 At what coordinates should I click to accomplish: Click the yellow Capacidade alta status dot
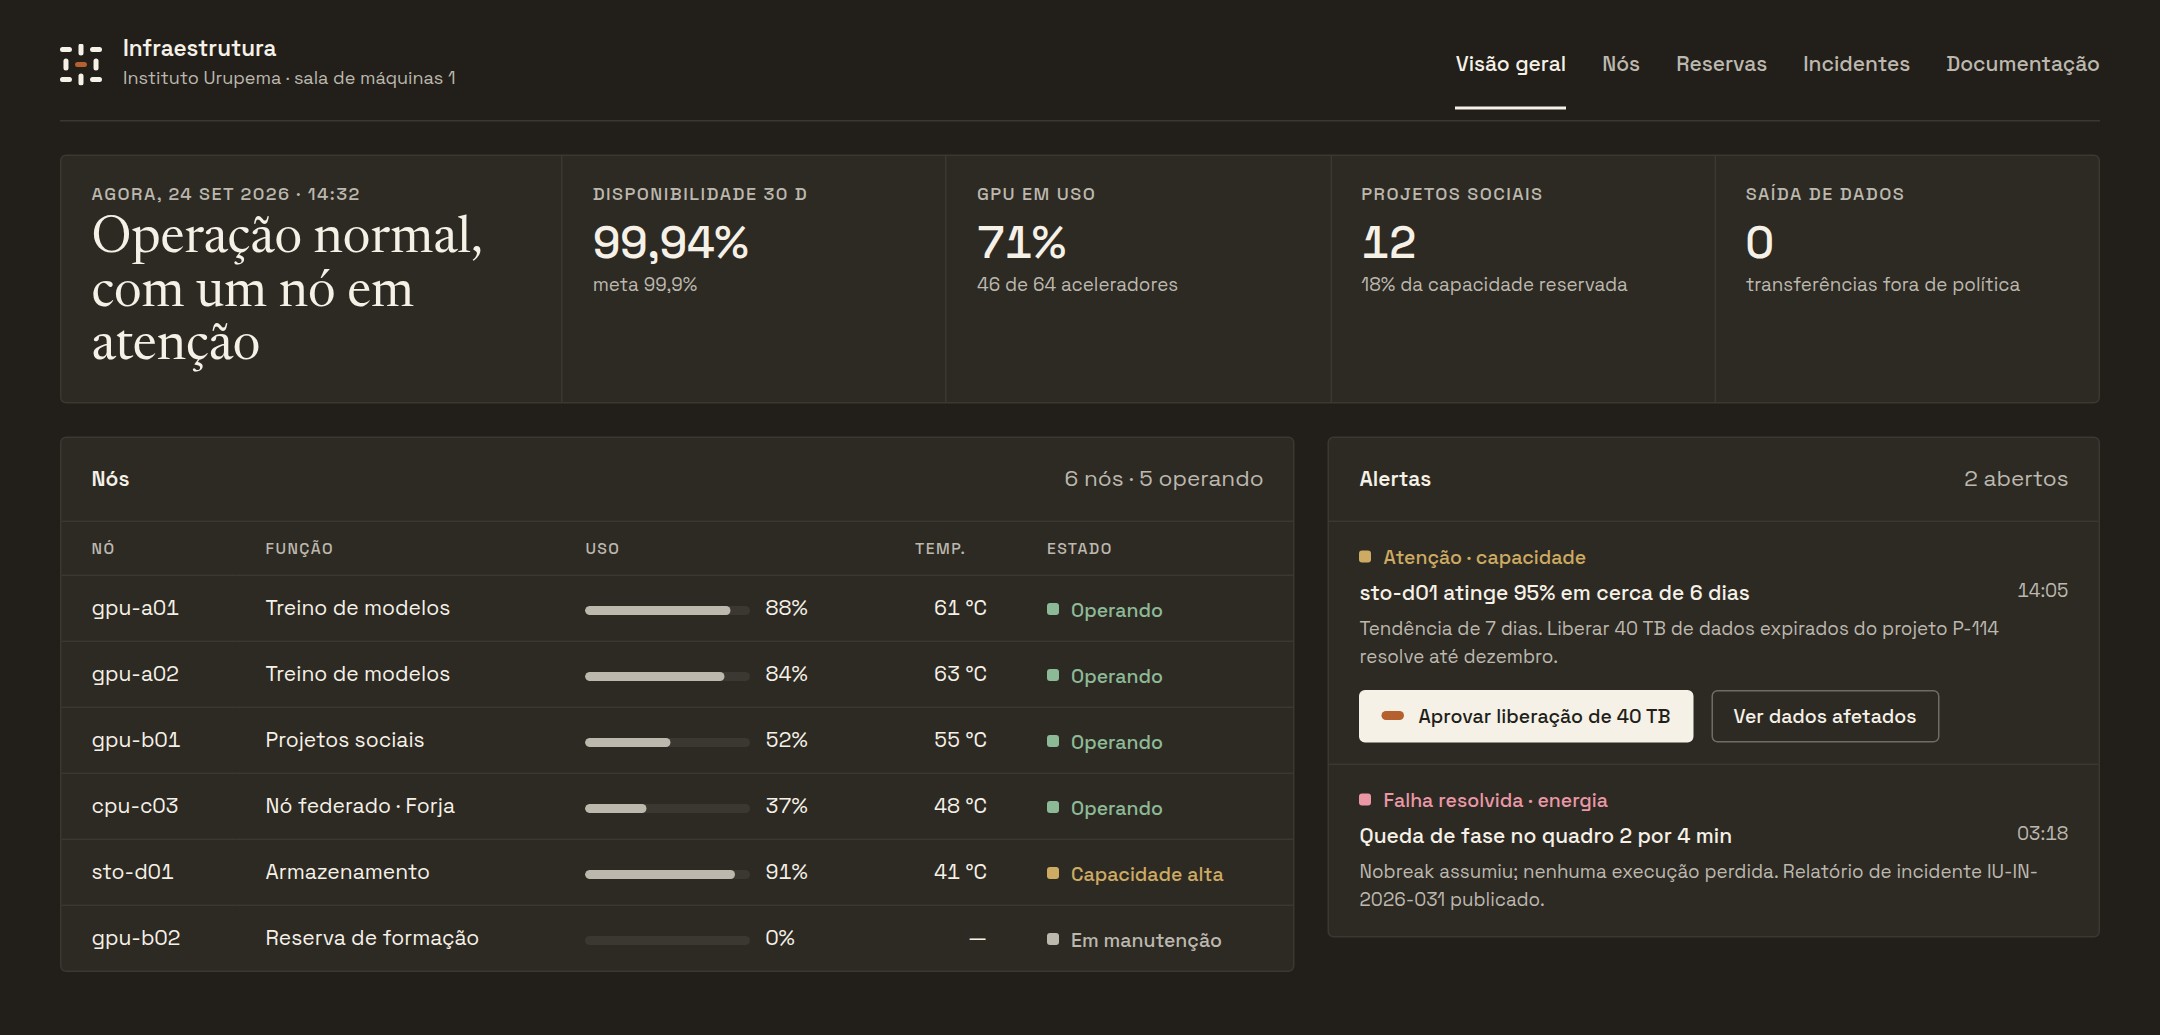[x=1053, y=873]
